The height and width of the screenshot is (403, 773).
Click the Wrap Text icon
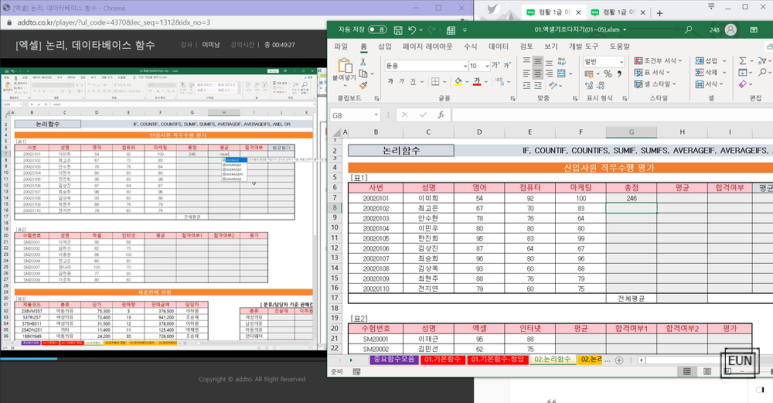click(562, 61)
